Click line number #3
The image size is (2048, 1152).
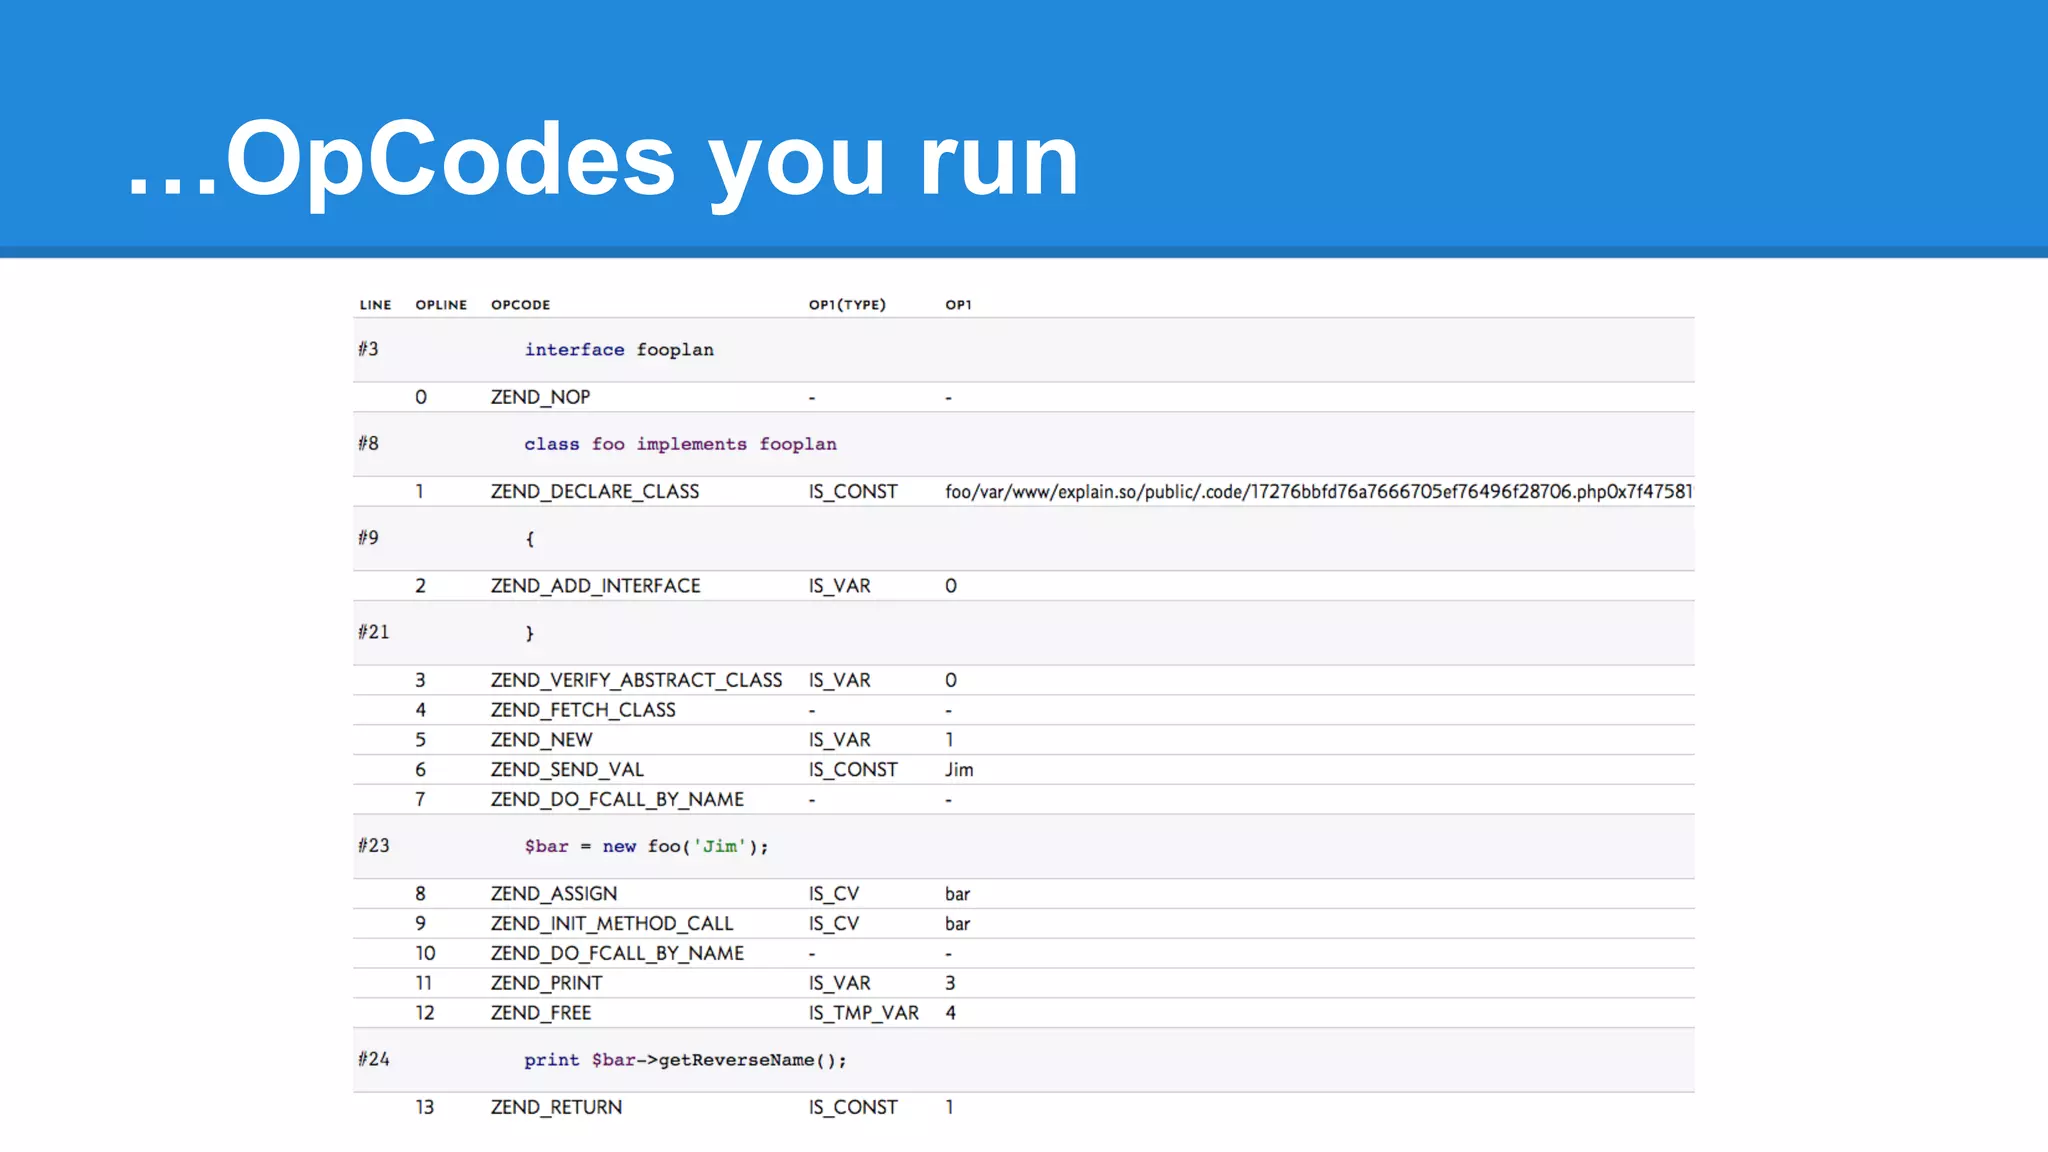pyautogui.click(x=369, y=349)
